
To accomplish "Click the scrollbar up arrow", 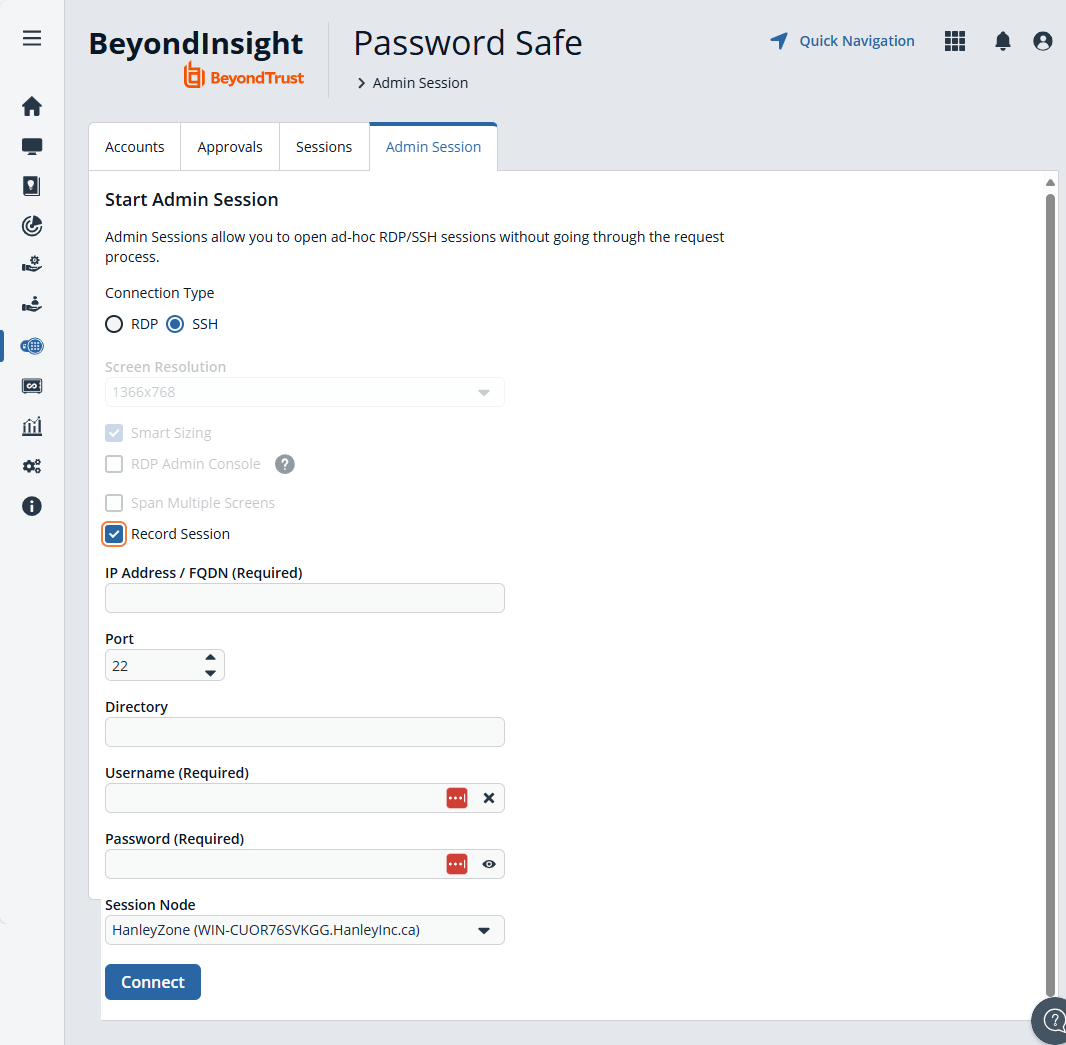I will click(x=1050, y=182).
